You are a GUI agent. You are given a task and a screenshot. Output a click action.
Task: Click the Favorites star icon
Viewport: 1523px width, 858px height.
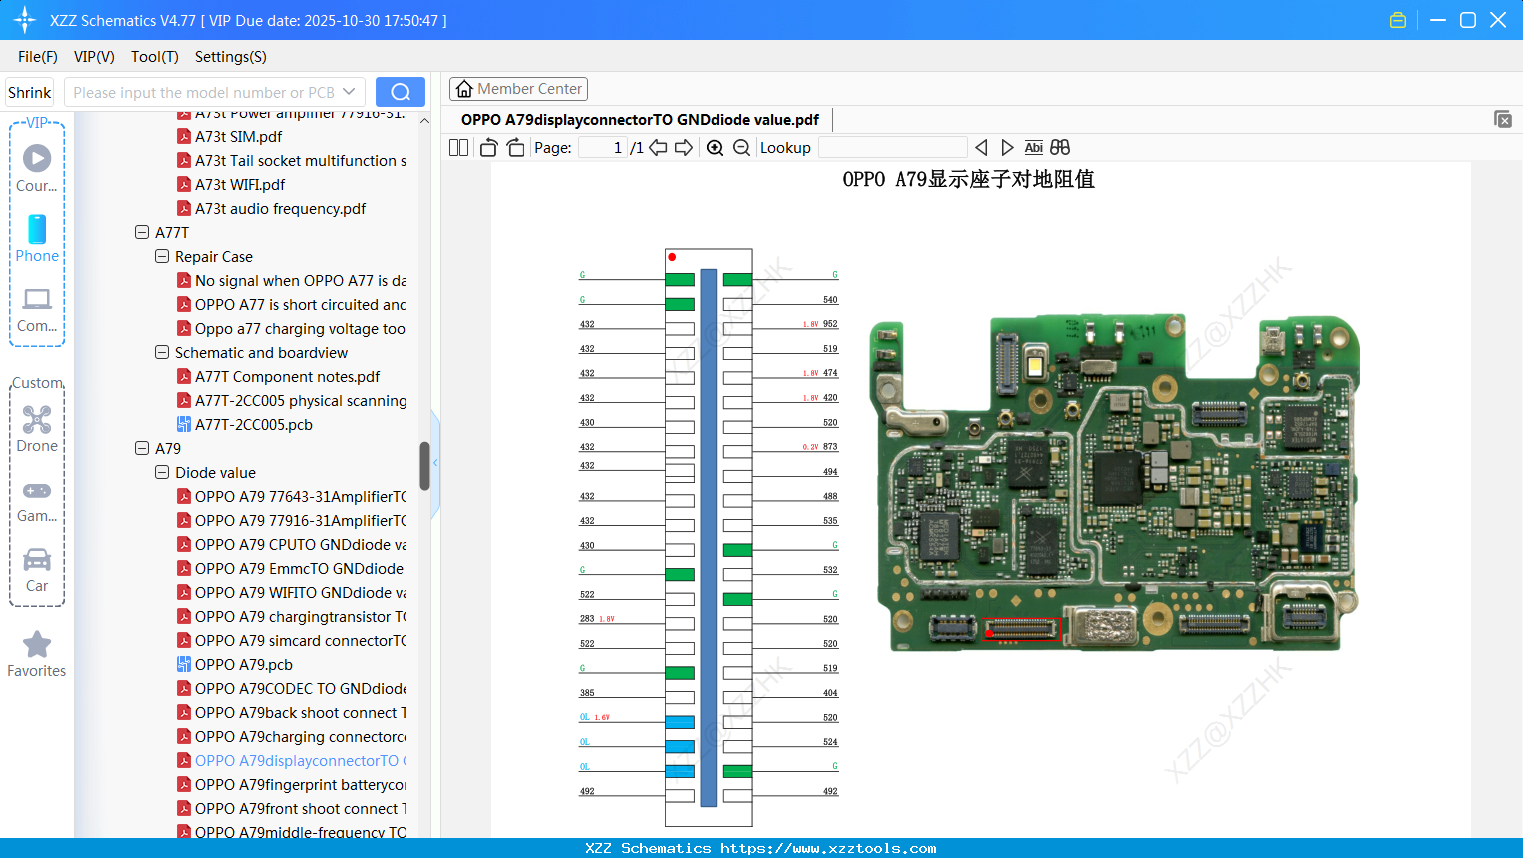click(36, 645)
